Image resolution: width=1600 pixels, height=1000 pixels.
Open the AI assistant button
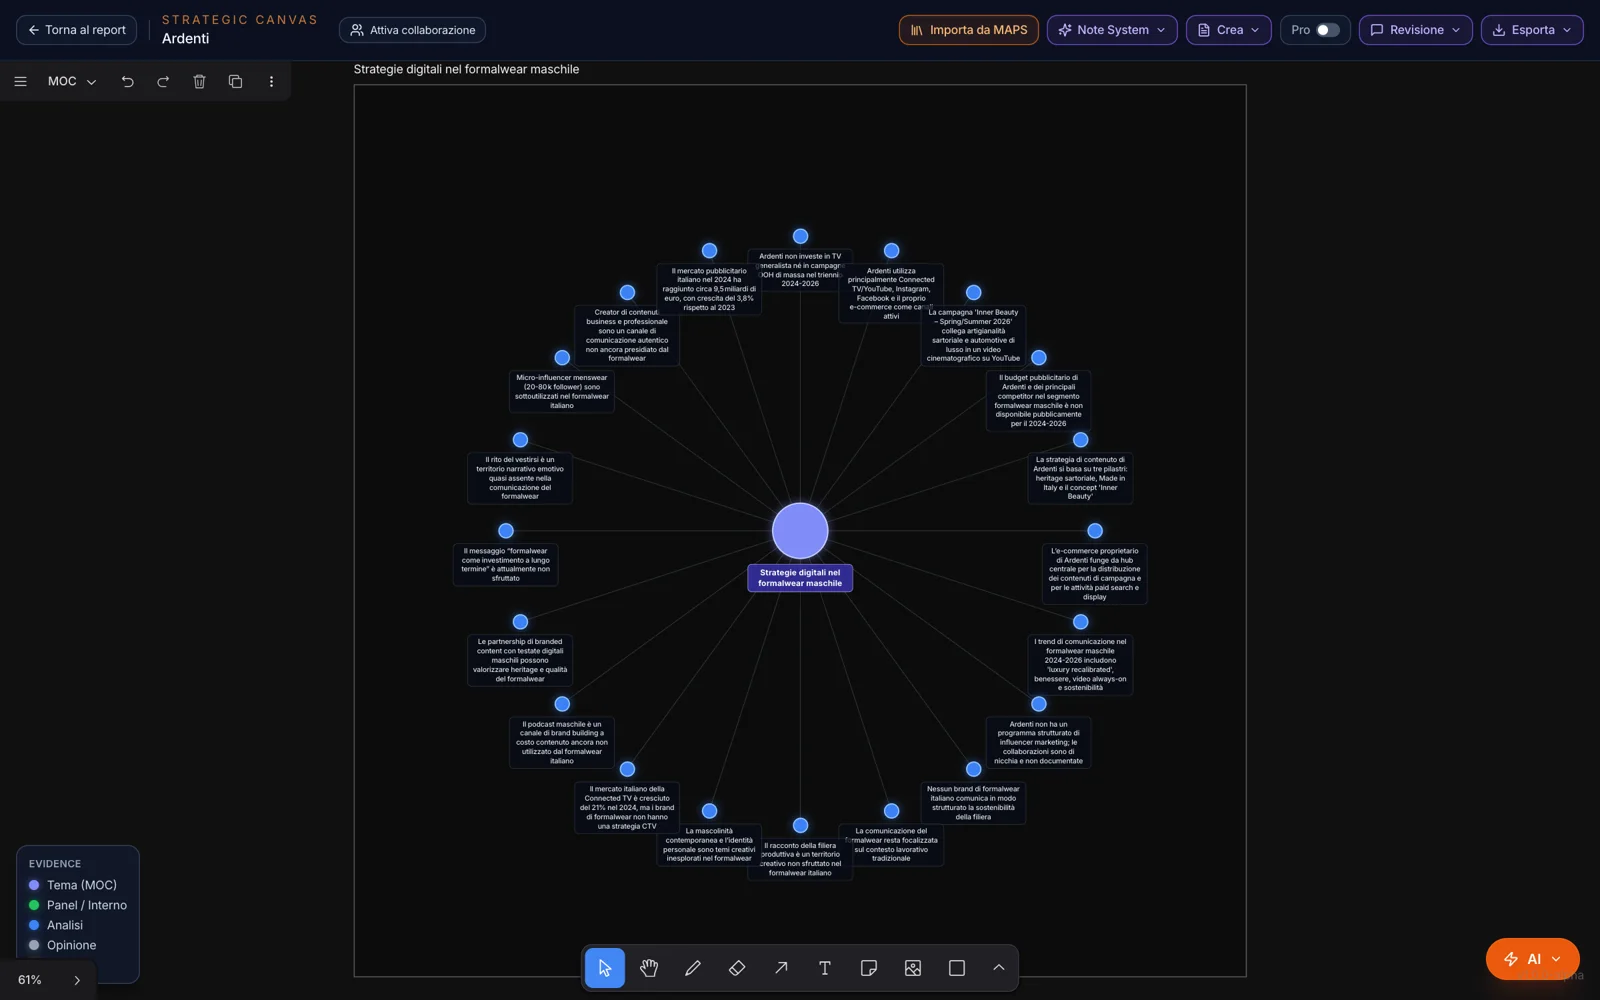tap(1532, 959)
